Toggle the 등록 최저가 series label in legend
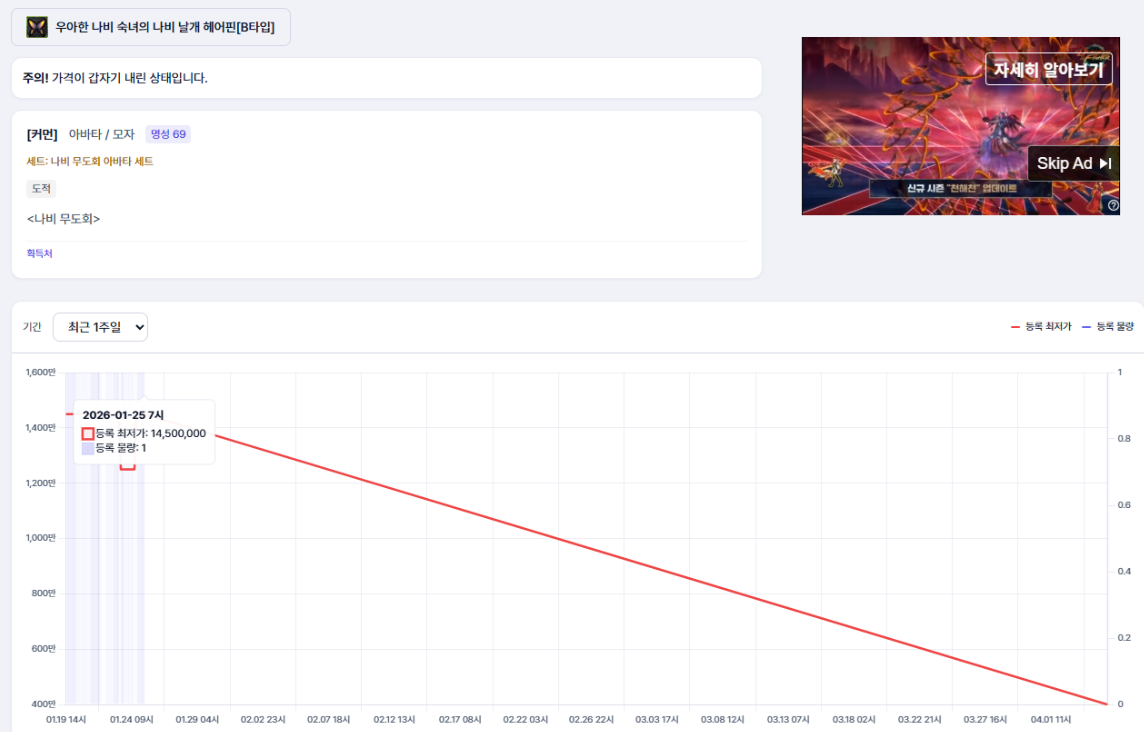The width and height of the screenshot is (1144, 732). point(1047,327)
